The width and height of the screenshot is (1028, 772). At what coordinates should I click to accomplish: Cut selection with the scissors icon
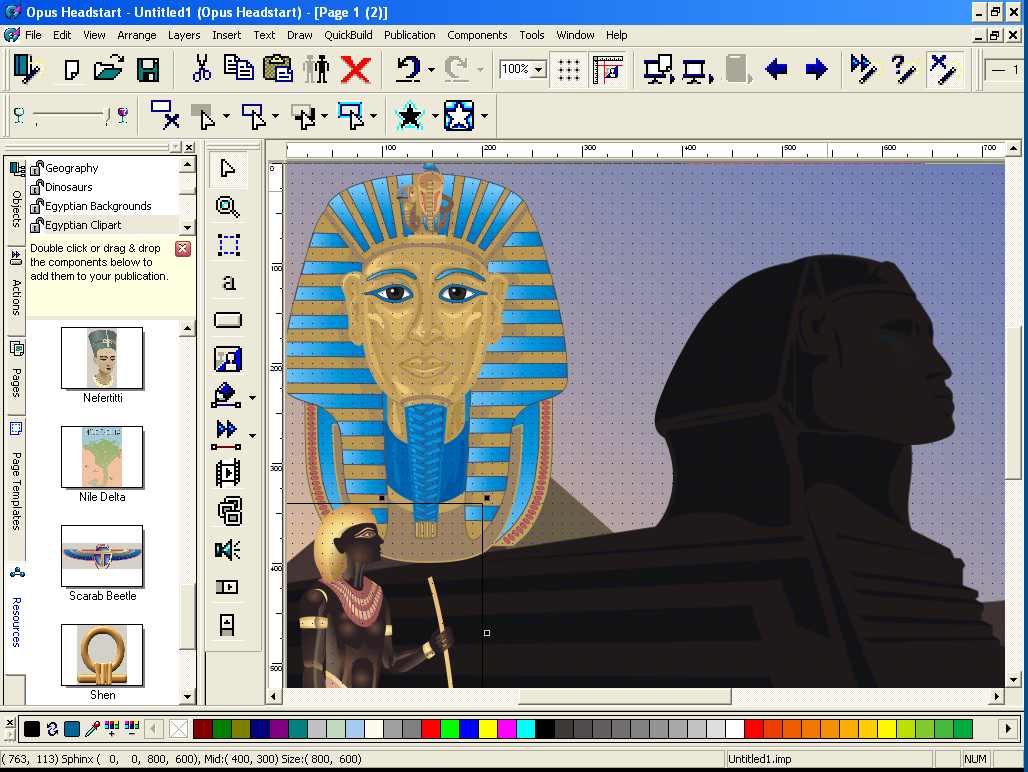pos(201,69)
